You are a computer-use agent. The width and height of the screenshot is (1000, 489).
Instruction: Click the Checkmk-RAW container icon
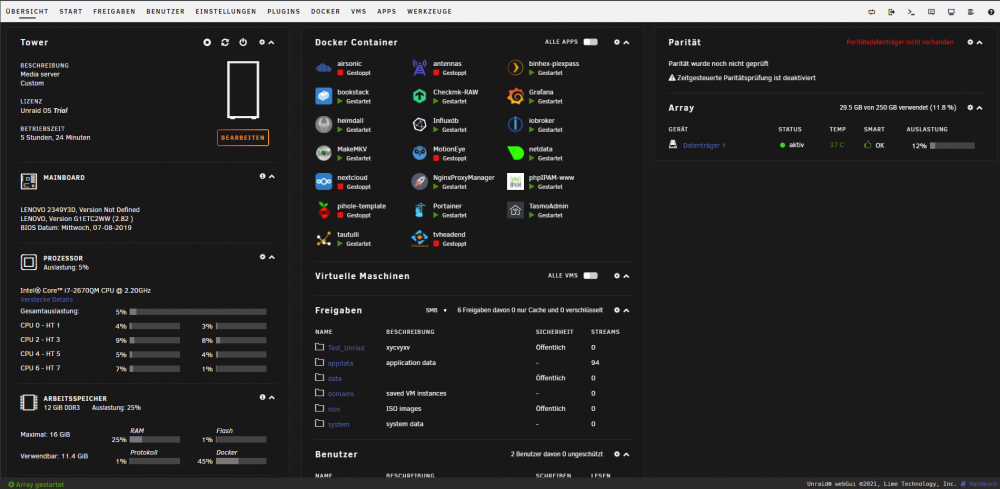point(420,96)
